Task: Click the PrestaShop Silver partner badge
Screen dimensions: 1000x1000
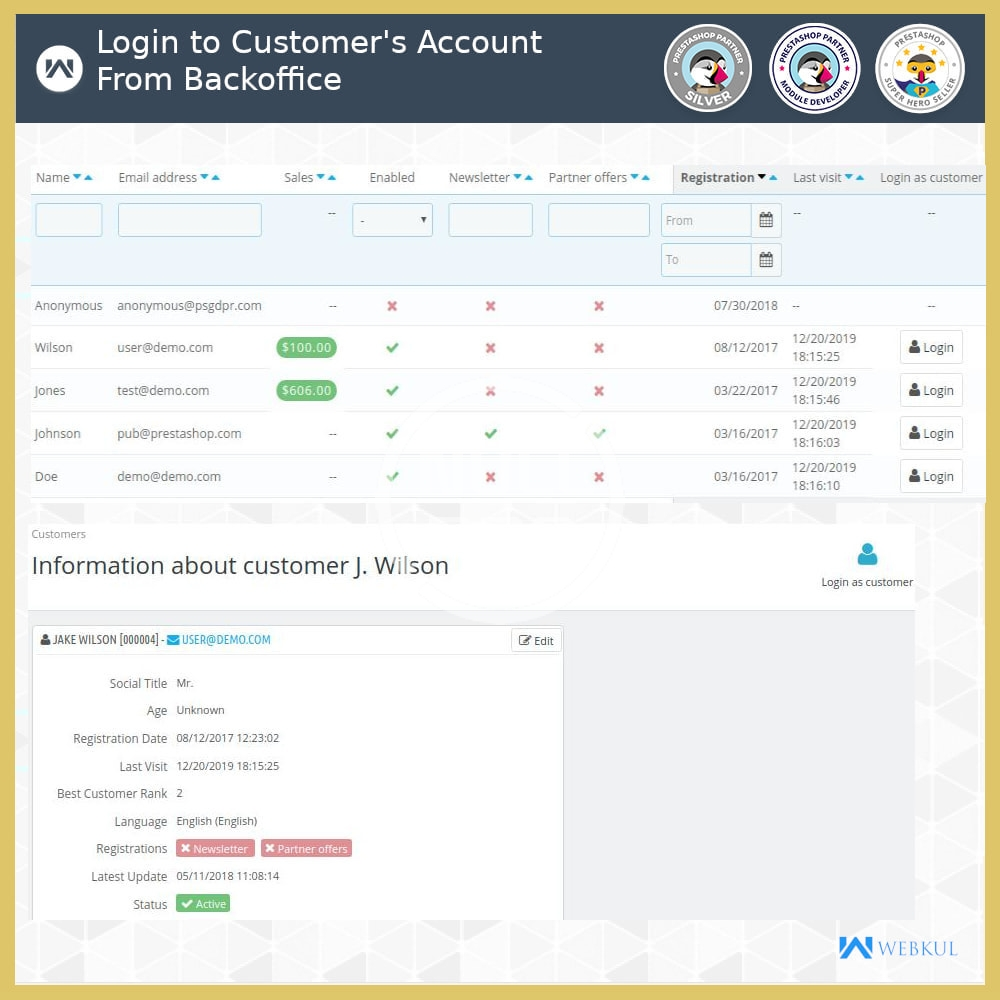Action: pos(707,68)
